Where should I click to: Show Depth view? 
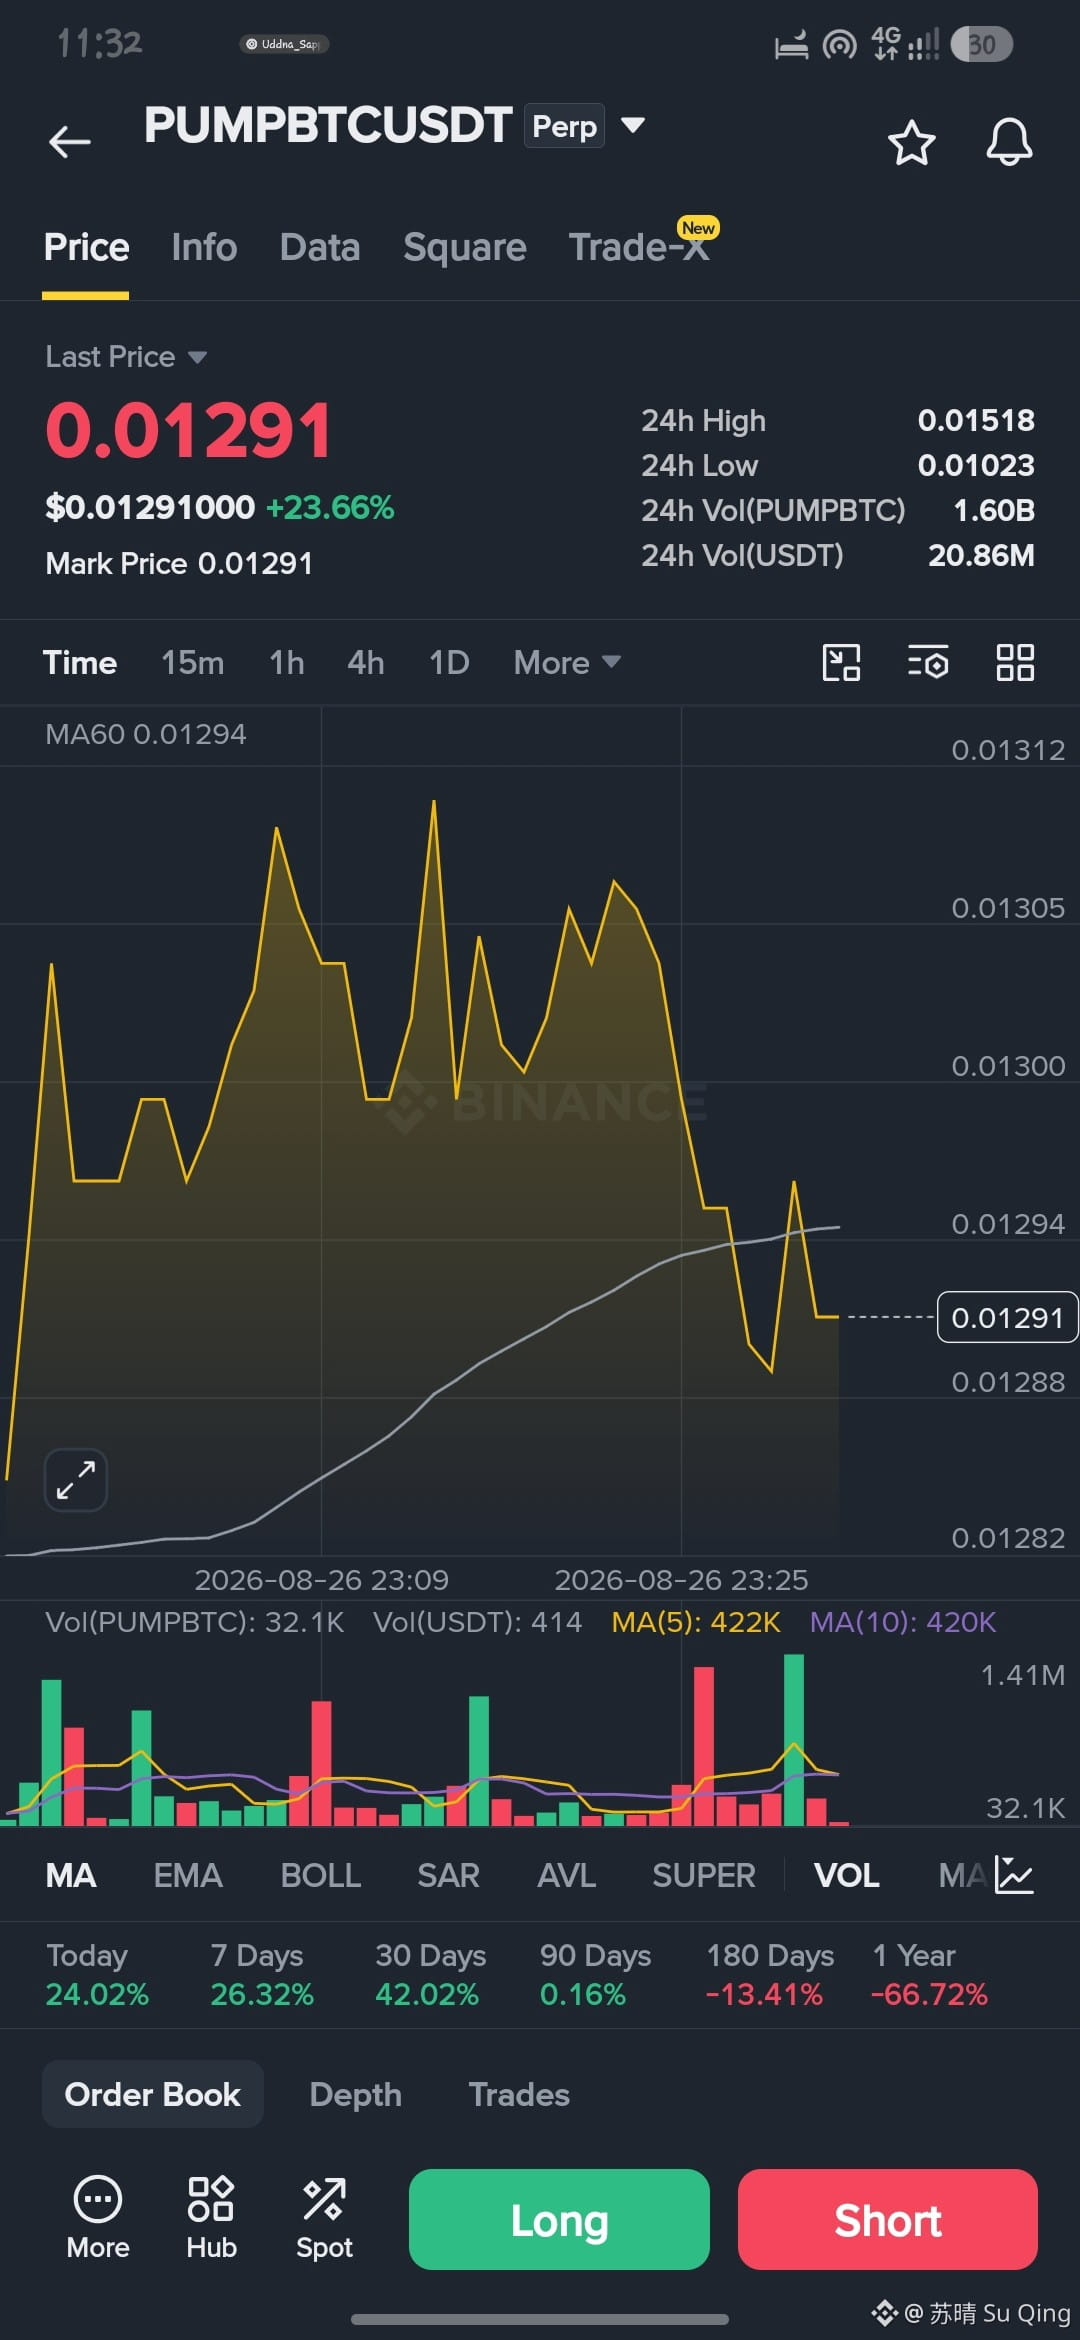coord(356,2094)
